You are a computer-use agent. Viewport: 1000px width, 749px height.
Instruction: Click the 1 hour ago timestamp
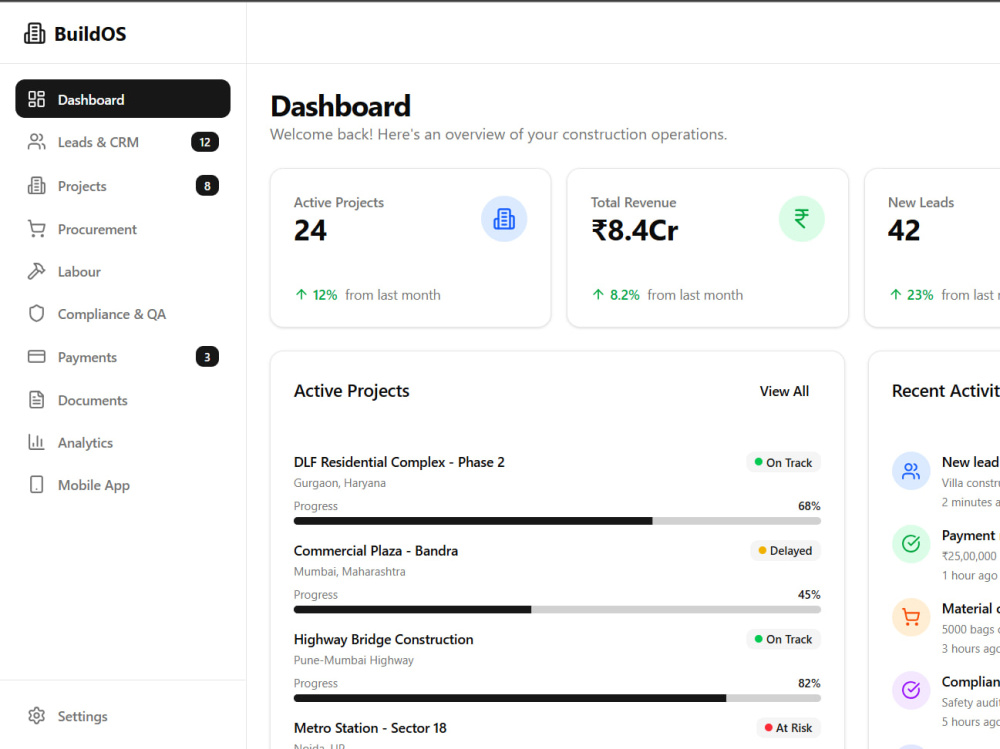(969, 575)
